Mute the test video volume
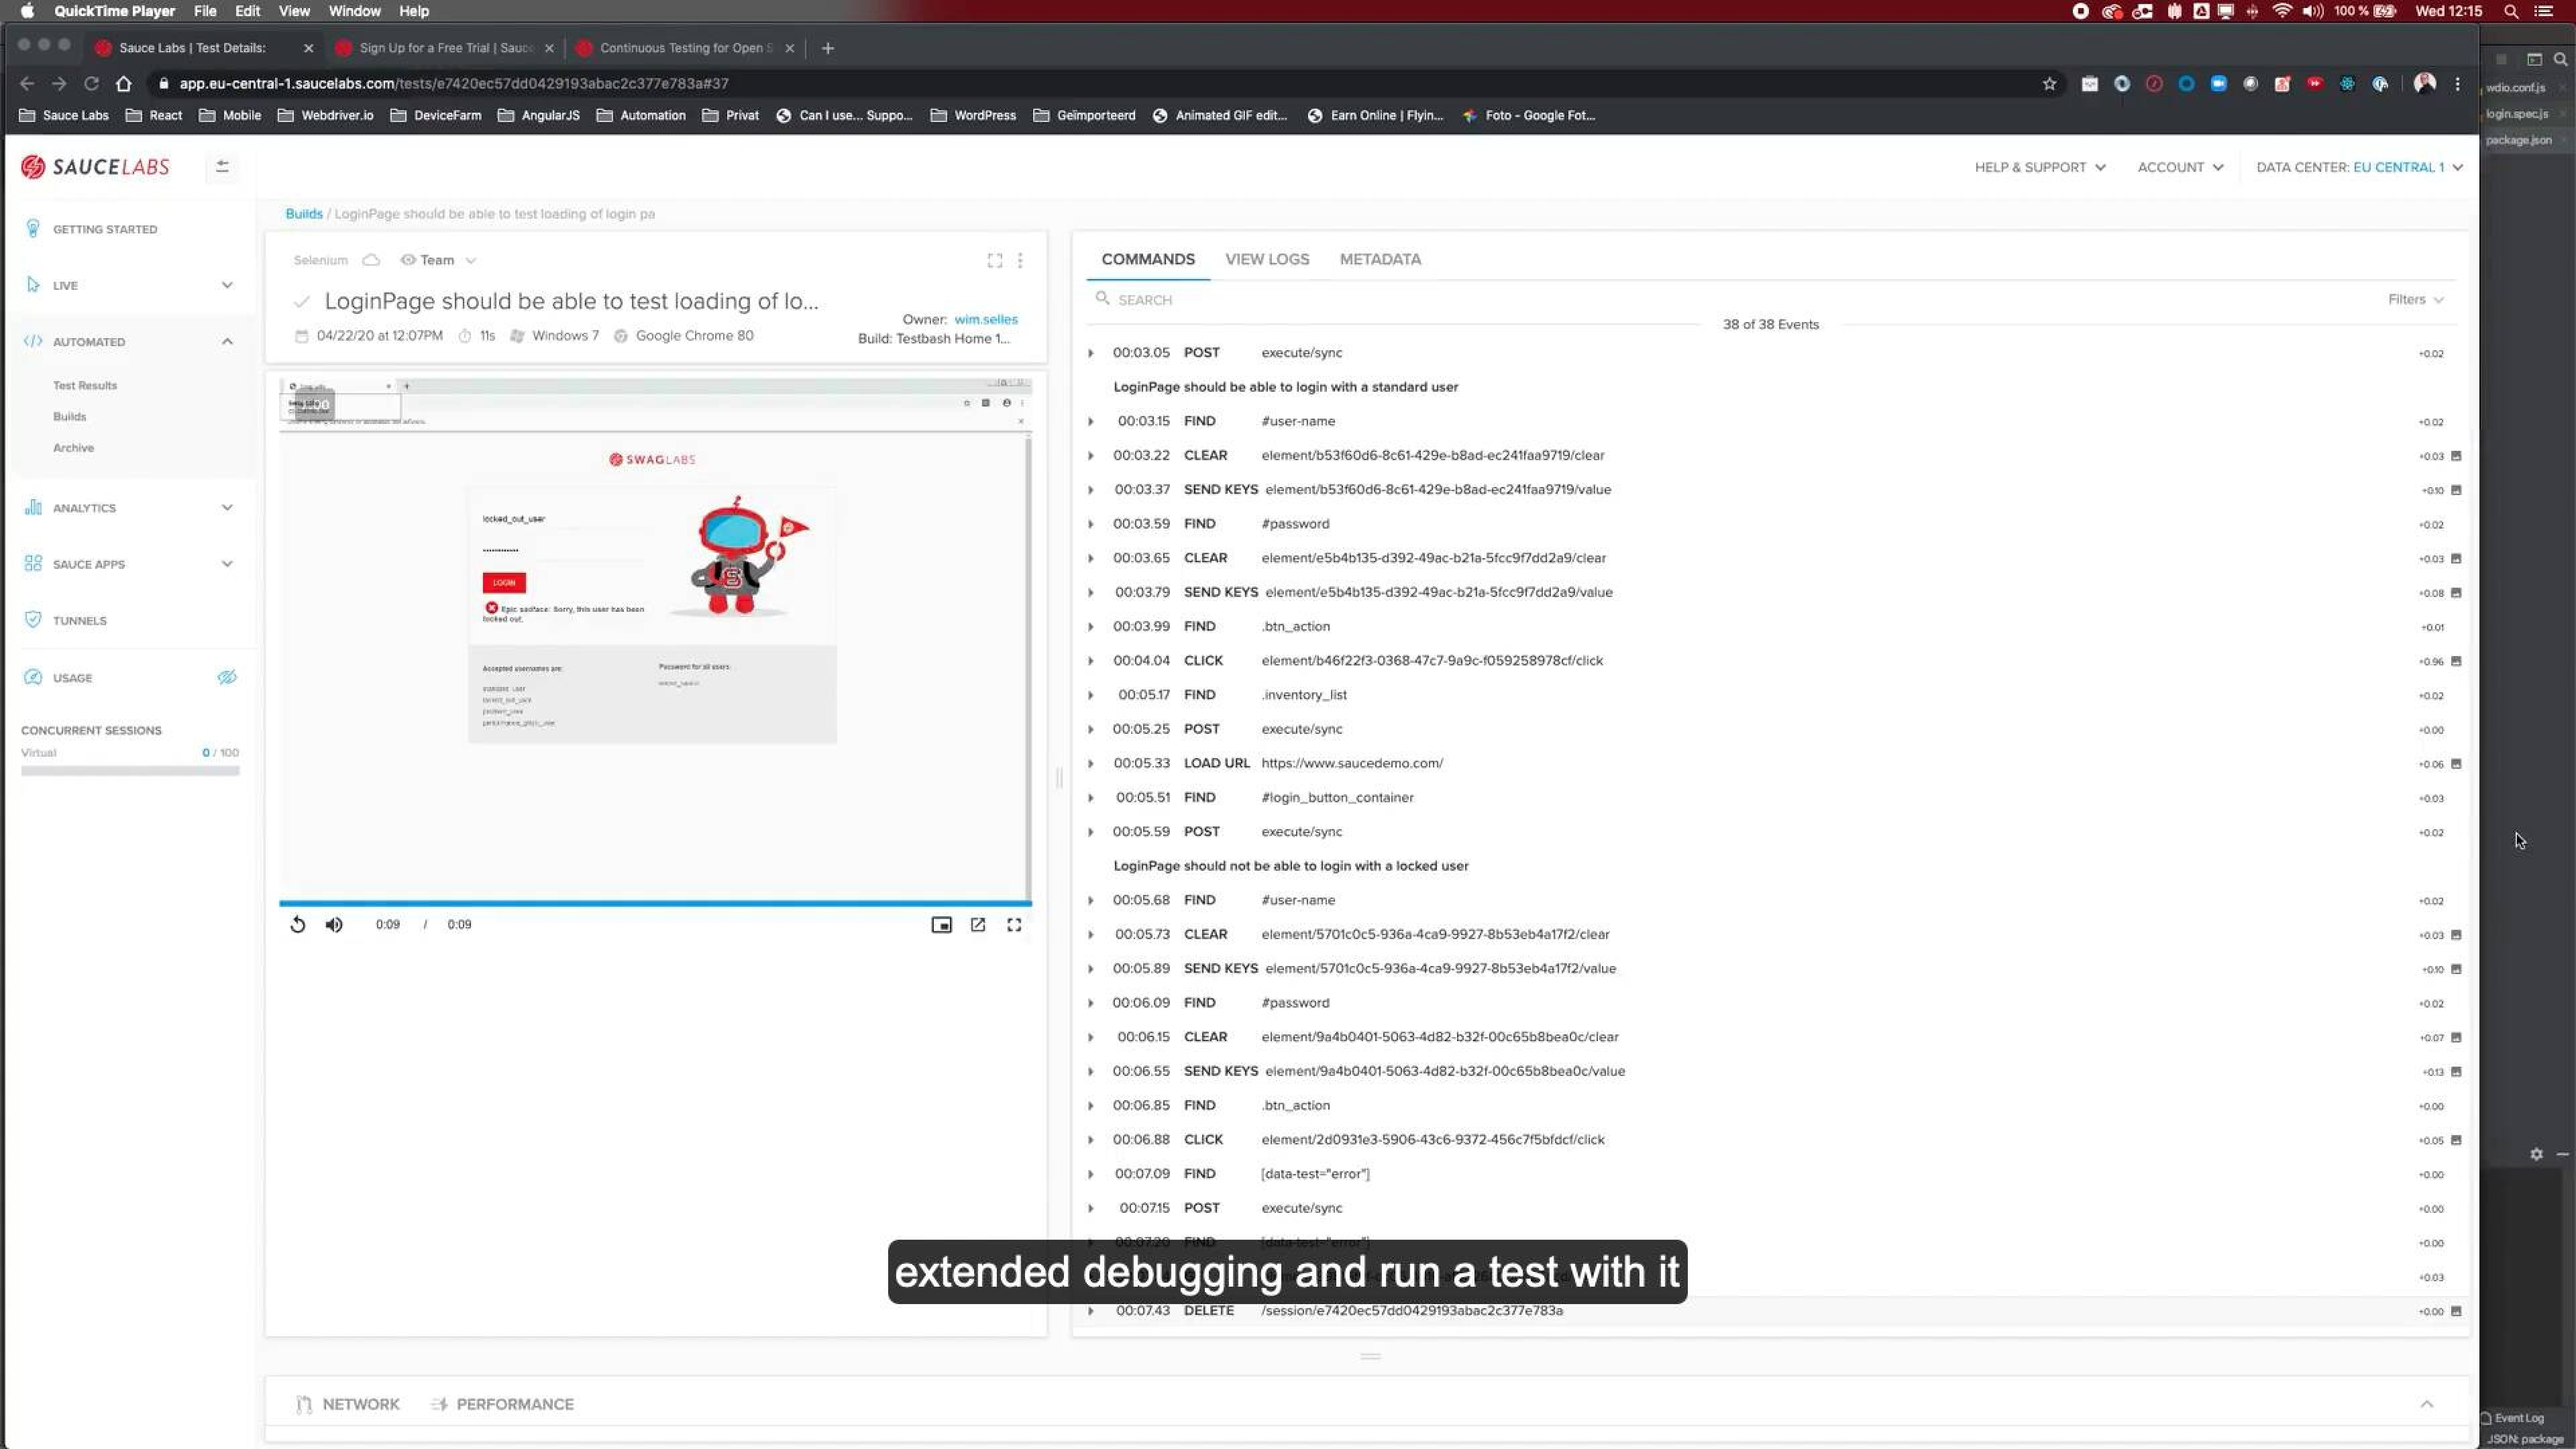 [334, 924]
